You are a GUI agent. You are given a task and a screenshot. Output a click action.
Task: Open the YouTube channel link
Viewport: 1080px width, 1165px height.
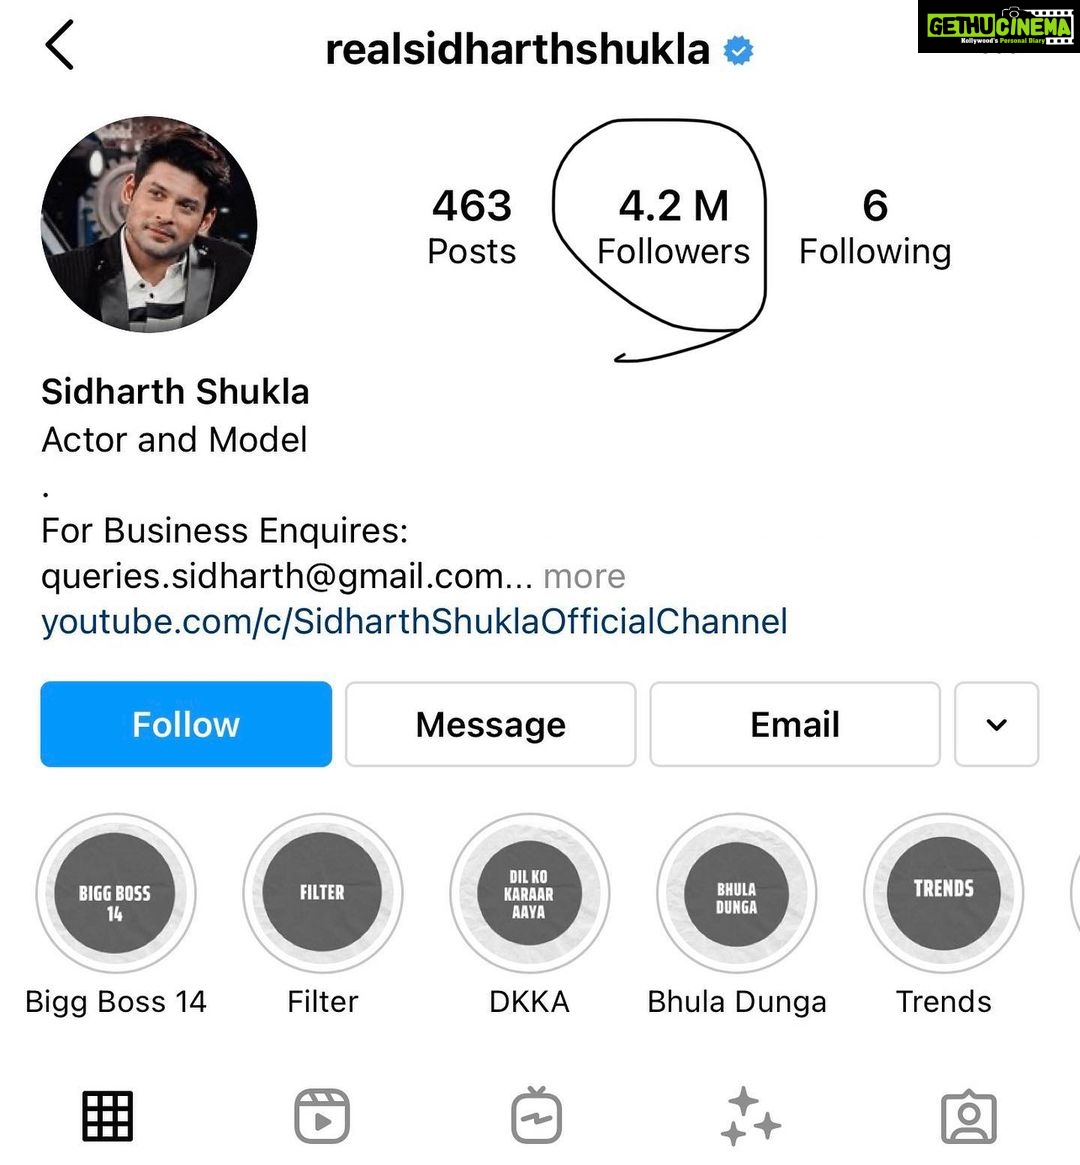coord(414,622)
